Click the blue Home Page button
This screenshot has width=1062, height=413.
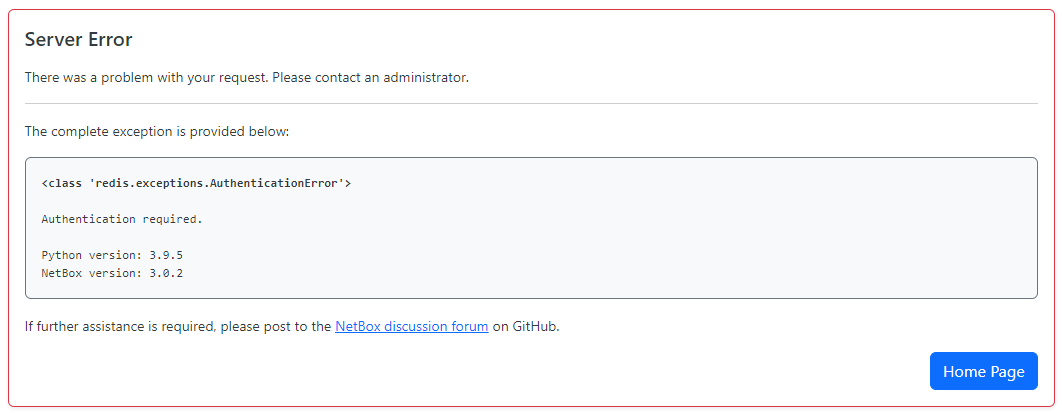[983, 371]
